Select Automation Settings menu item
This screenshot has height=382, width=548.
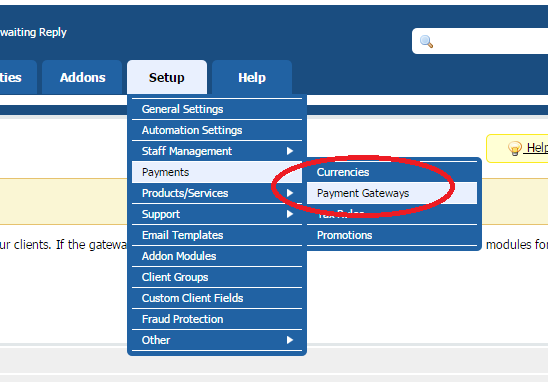217,130
